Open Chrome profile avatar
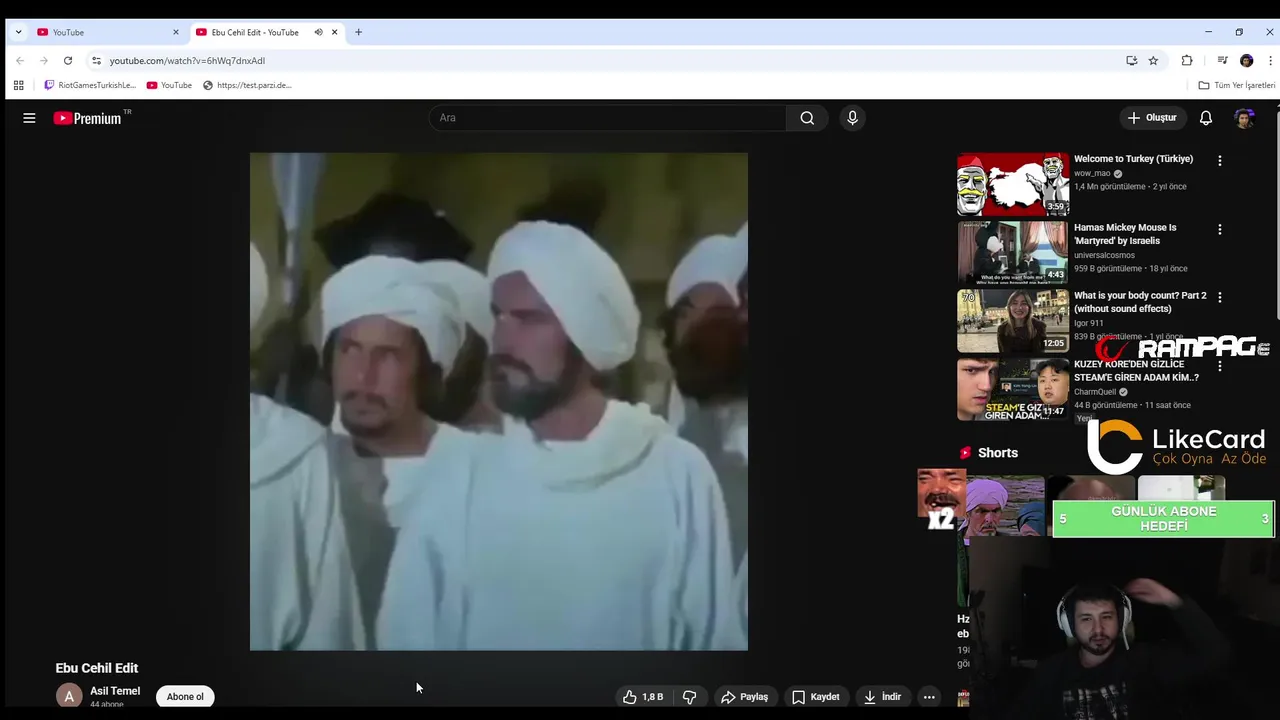Image resolution: width=1280 pixels, height=720 pixels. click(1246, 60)
